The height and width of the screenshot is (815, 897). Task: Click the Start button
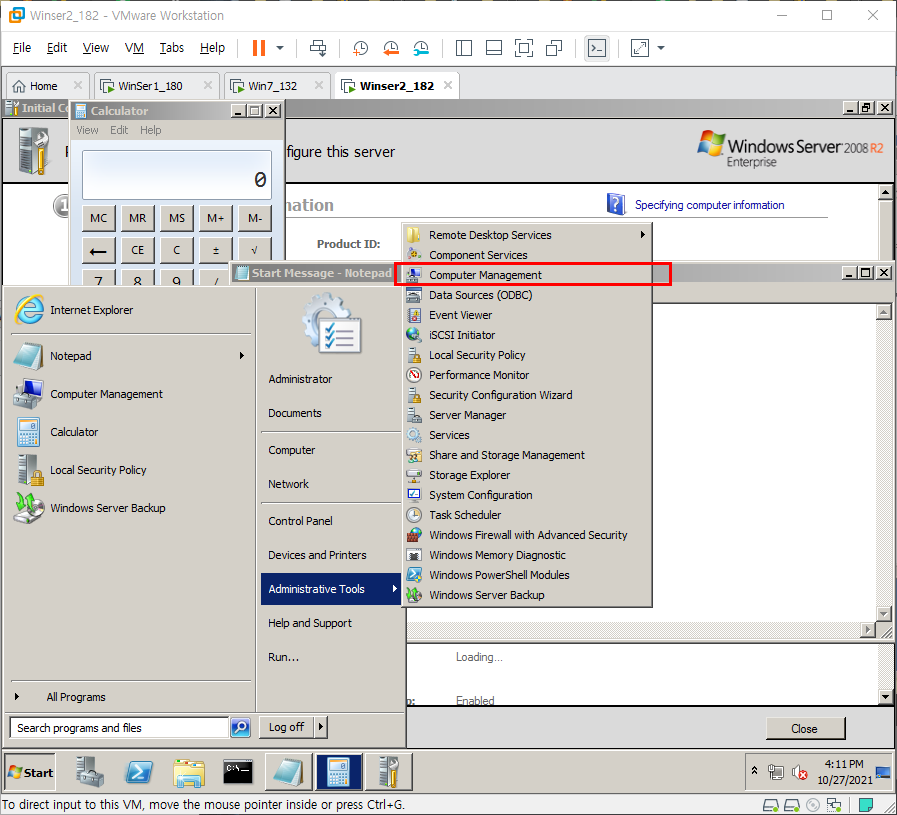(30, 773)
